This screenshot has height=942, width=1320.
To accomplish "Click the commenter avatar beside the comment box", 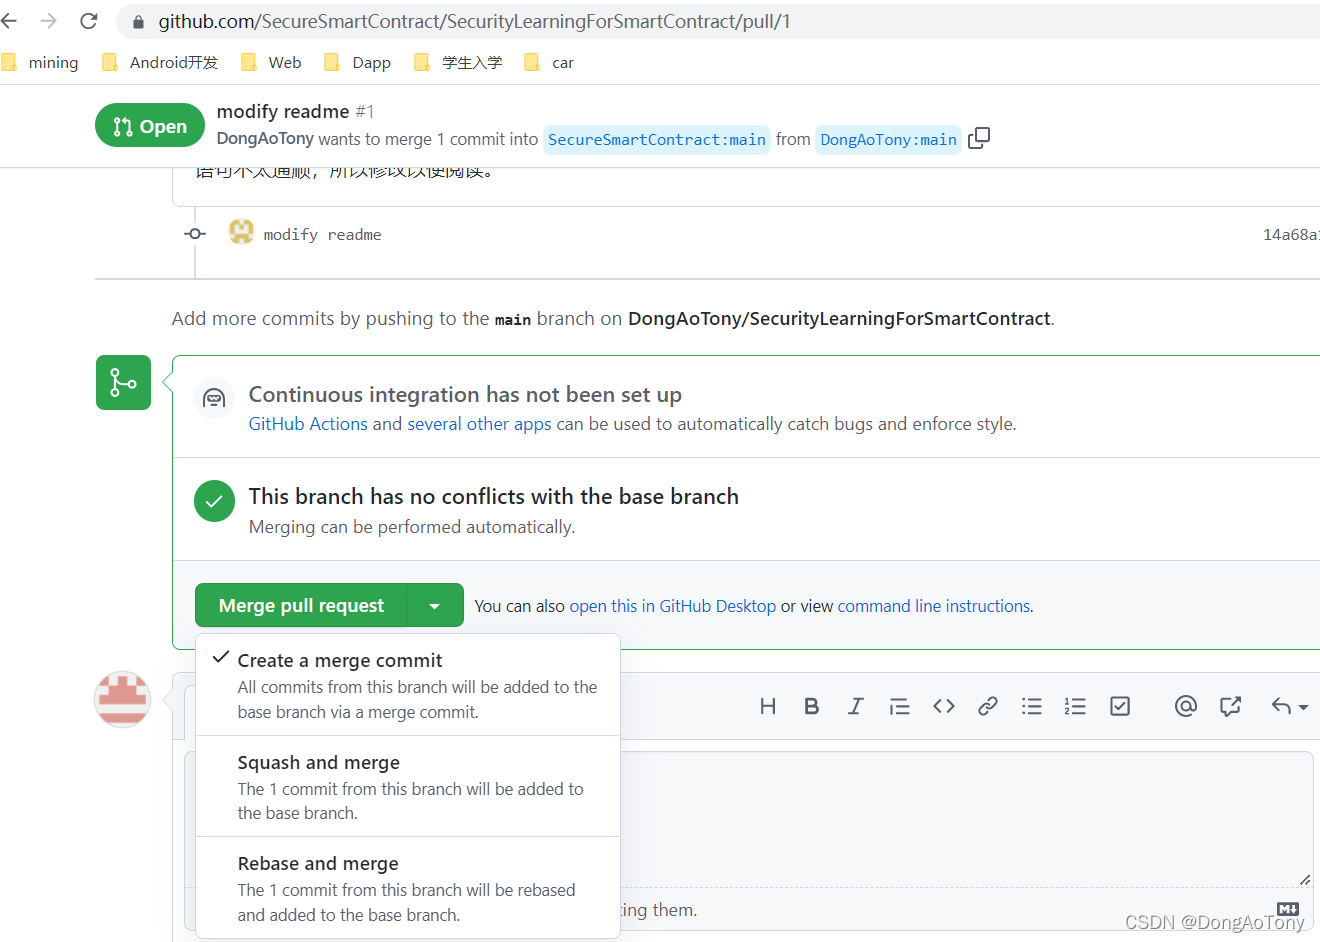I will pos(123,699).
